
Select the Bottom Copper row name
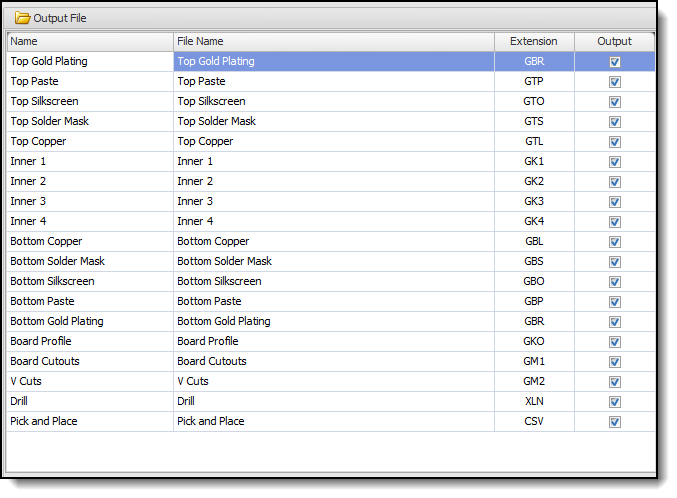click(x=90, y=241)
